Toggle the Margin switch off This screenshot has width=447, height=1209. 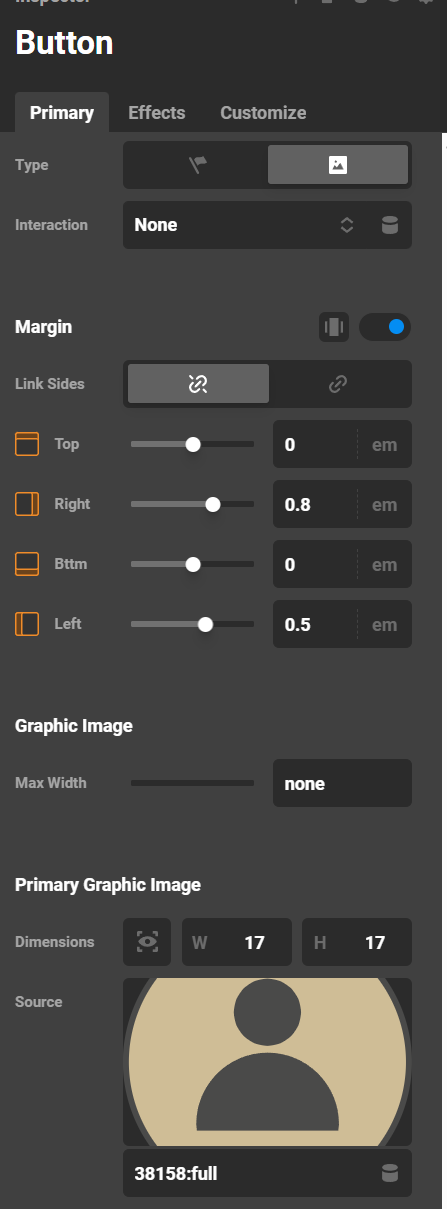385,326
